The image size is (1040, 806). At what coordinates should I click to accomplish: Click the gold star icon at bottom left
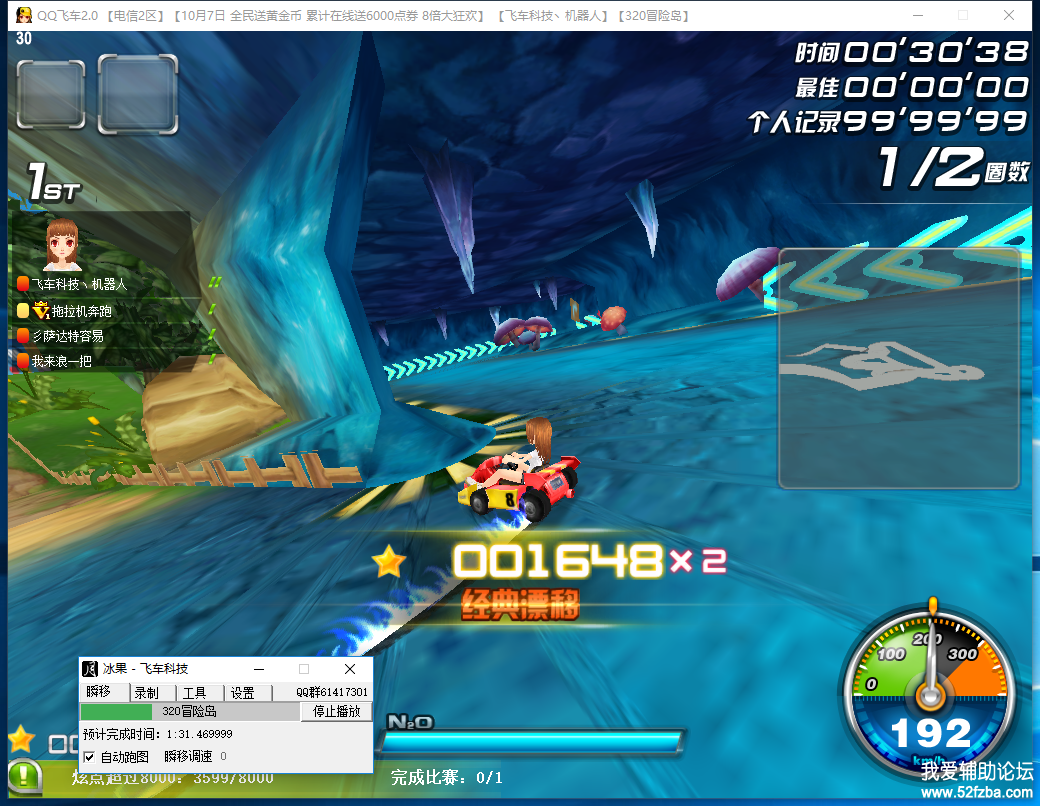[21, 738]
